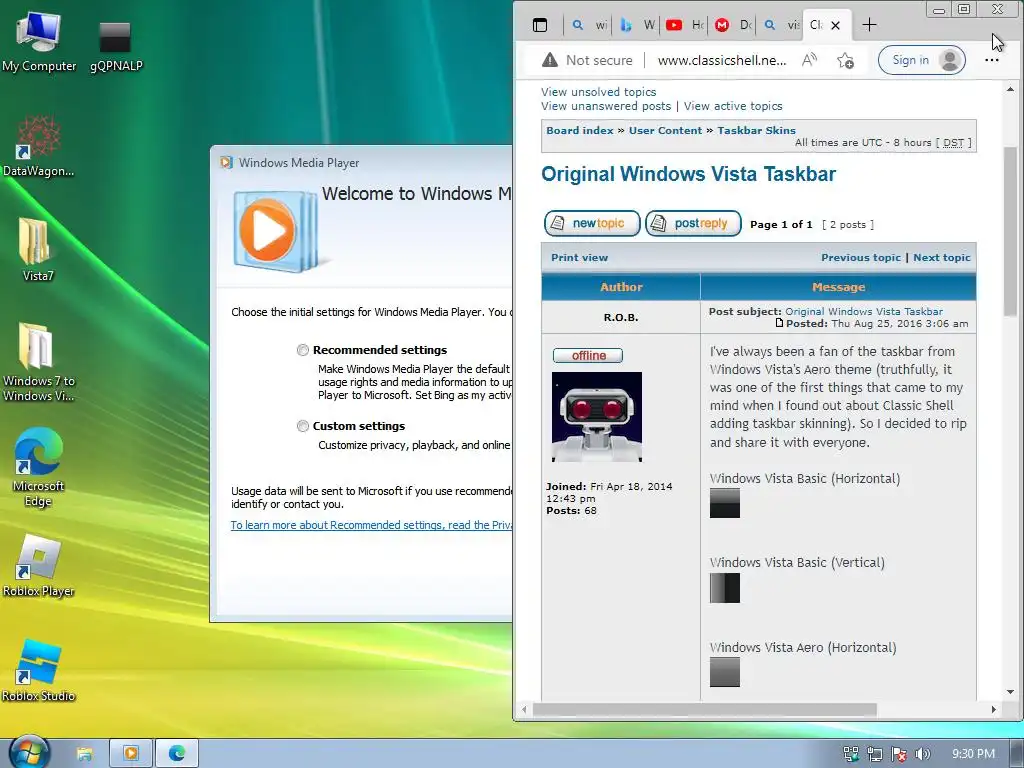Open a new tab in Edge
The width and height of the screenshot is (1024, 768).
coord(869,25)
